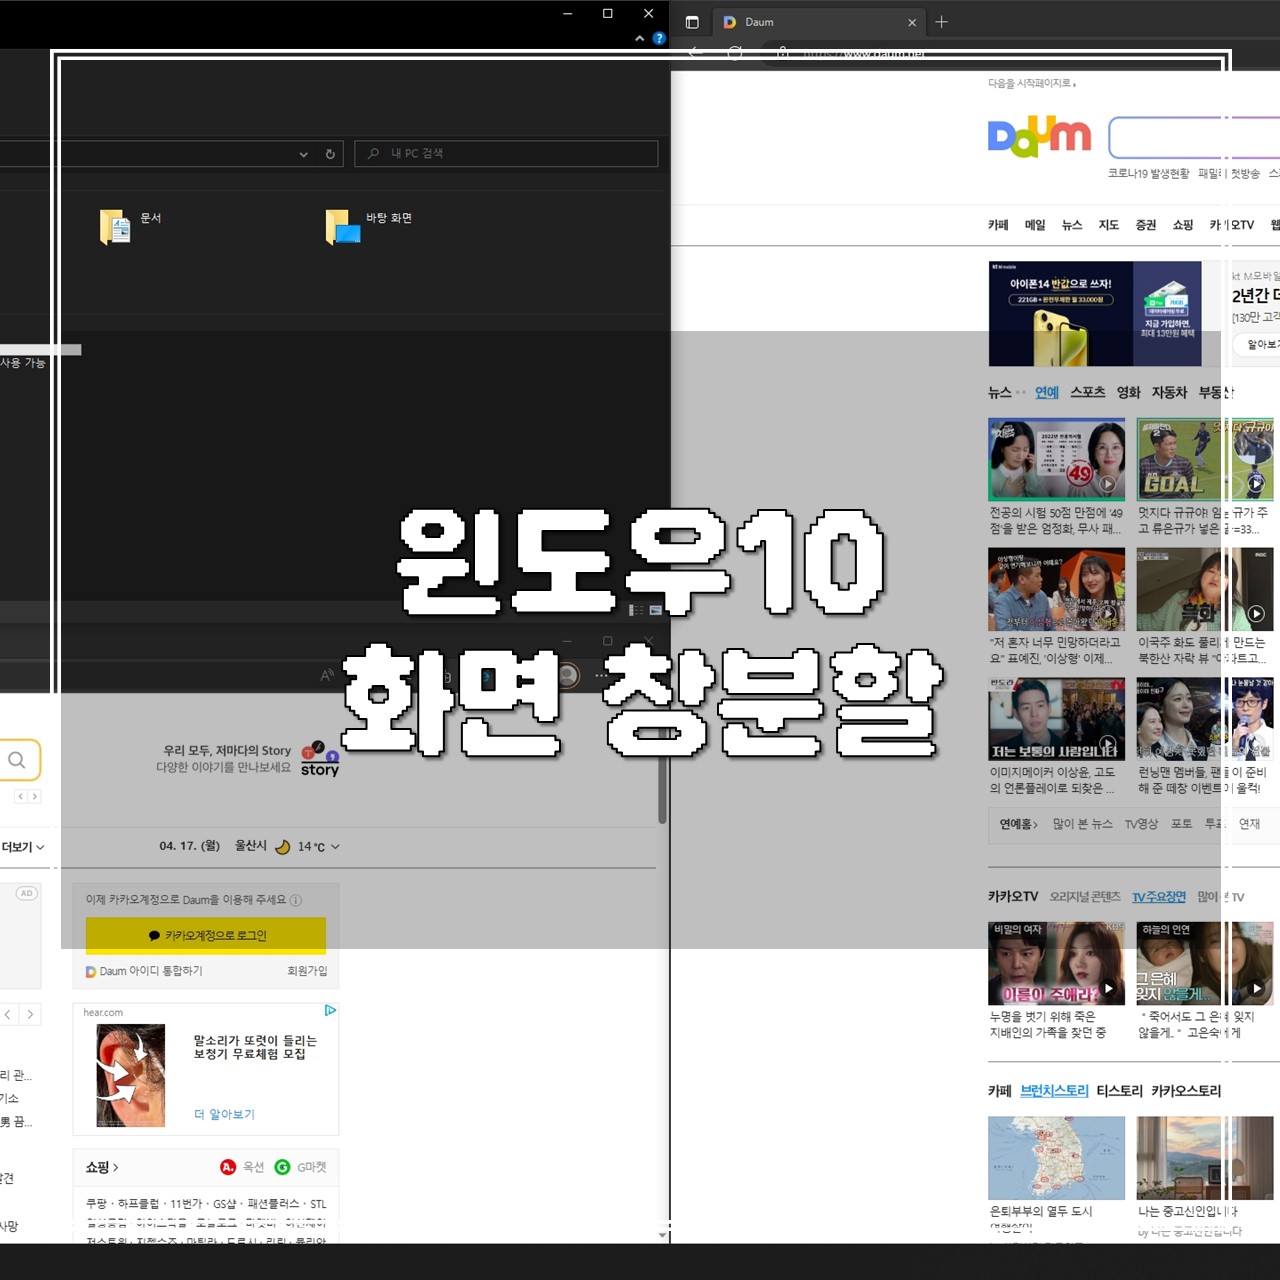Screen dimensions: 1280x1280
Task: Select the 문서 folder icon
Action: coord(115,226)
